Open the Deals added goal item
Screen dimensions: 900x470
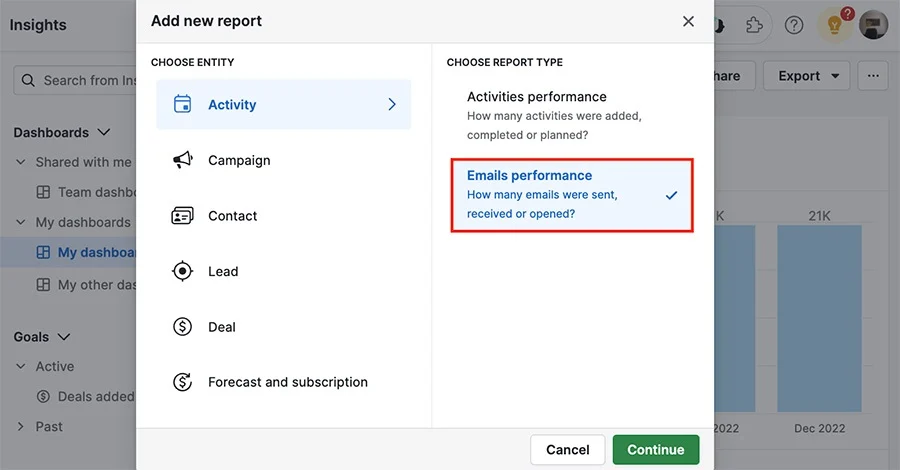tap(85, 397)
